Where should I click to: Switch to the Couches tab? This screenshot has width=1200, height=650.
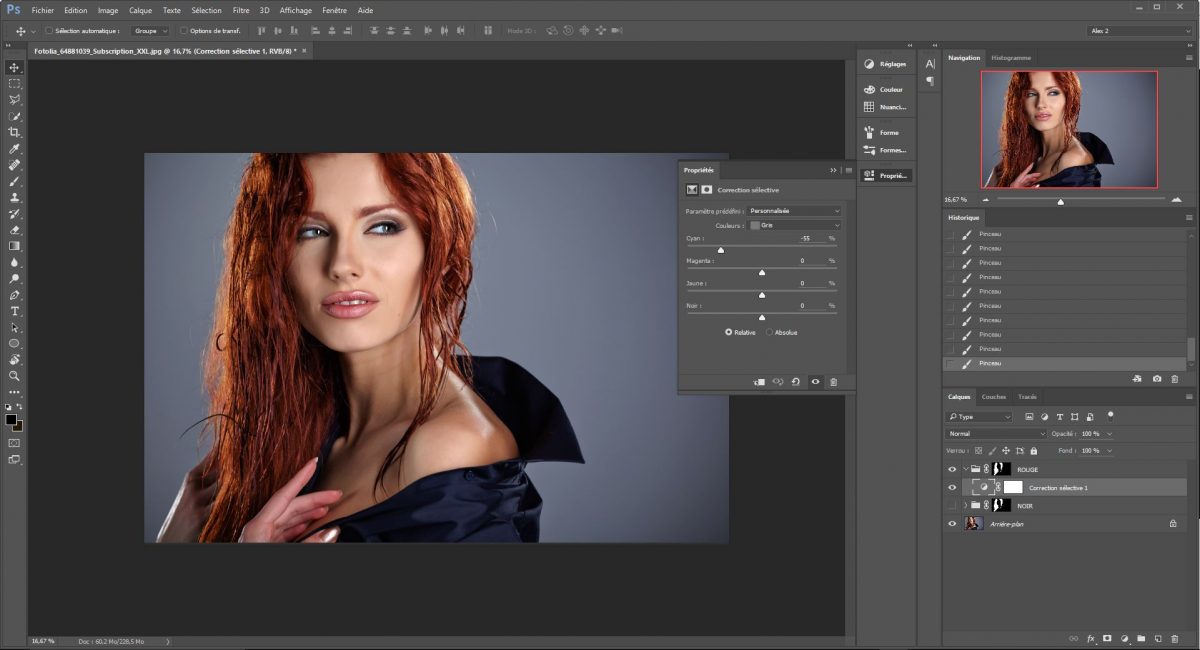993,397
